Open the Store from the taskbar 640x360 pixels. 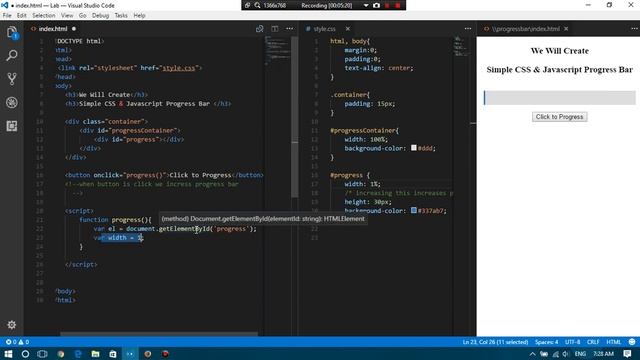pyautogui.click(x=113, y=354)
